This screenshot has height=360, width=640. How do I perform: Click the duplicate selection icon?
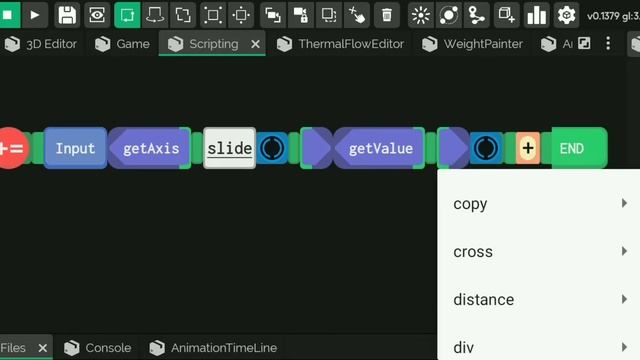point(329,15)
